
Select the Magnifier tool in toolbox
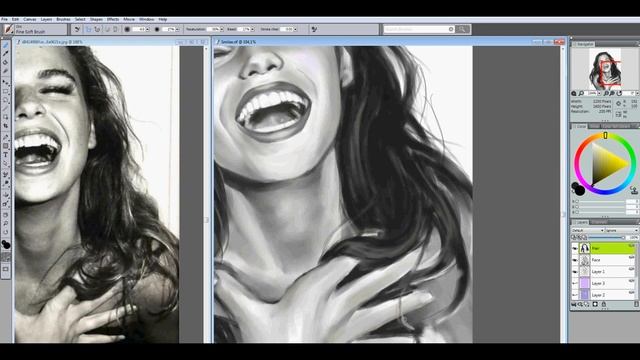(6, 223)
